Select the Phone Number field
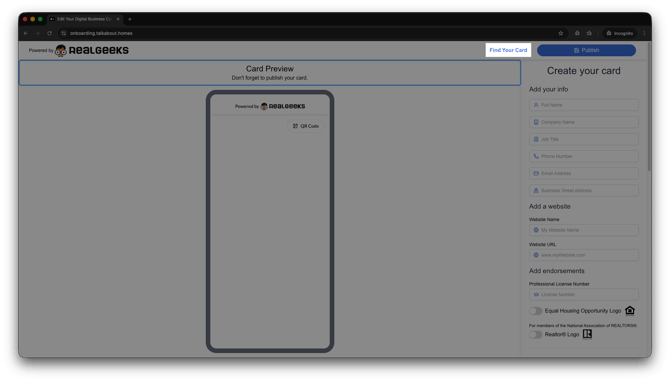The height and width of the screenshot is (382, 670). click(584, 156)
